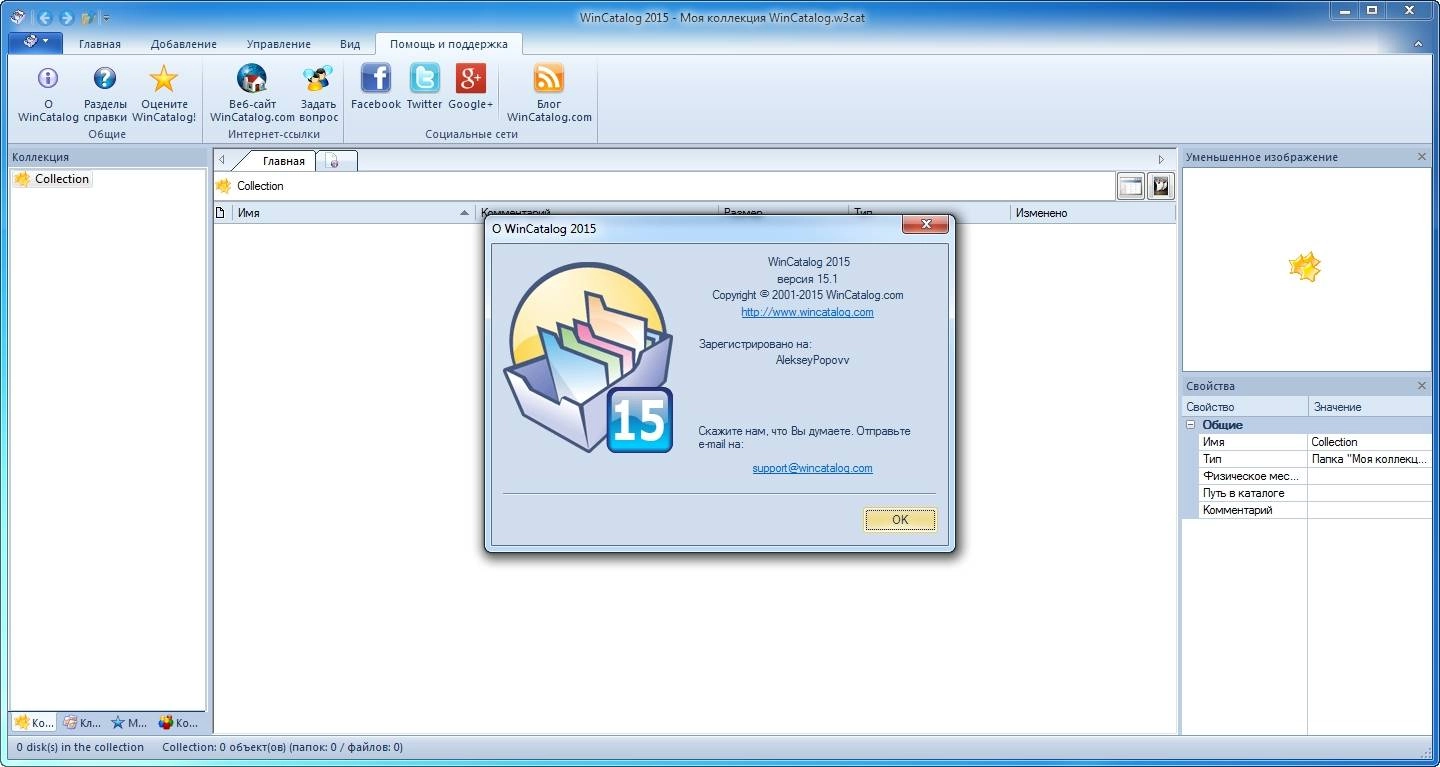Sort by the Изменено column header

(x=1093, y=213)
